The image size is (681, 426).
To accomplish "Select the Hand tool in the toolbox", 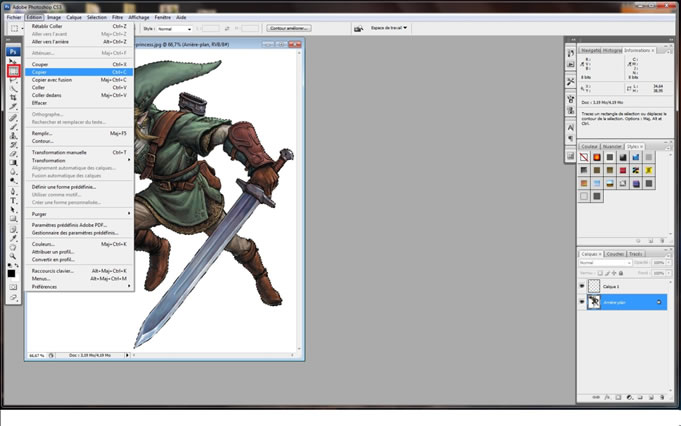I will (13, 247).
